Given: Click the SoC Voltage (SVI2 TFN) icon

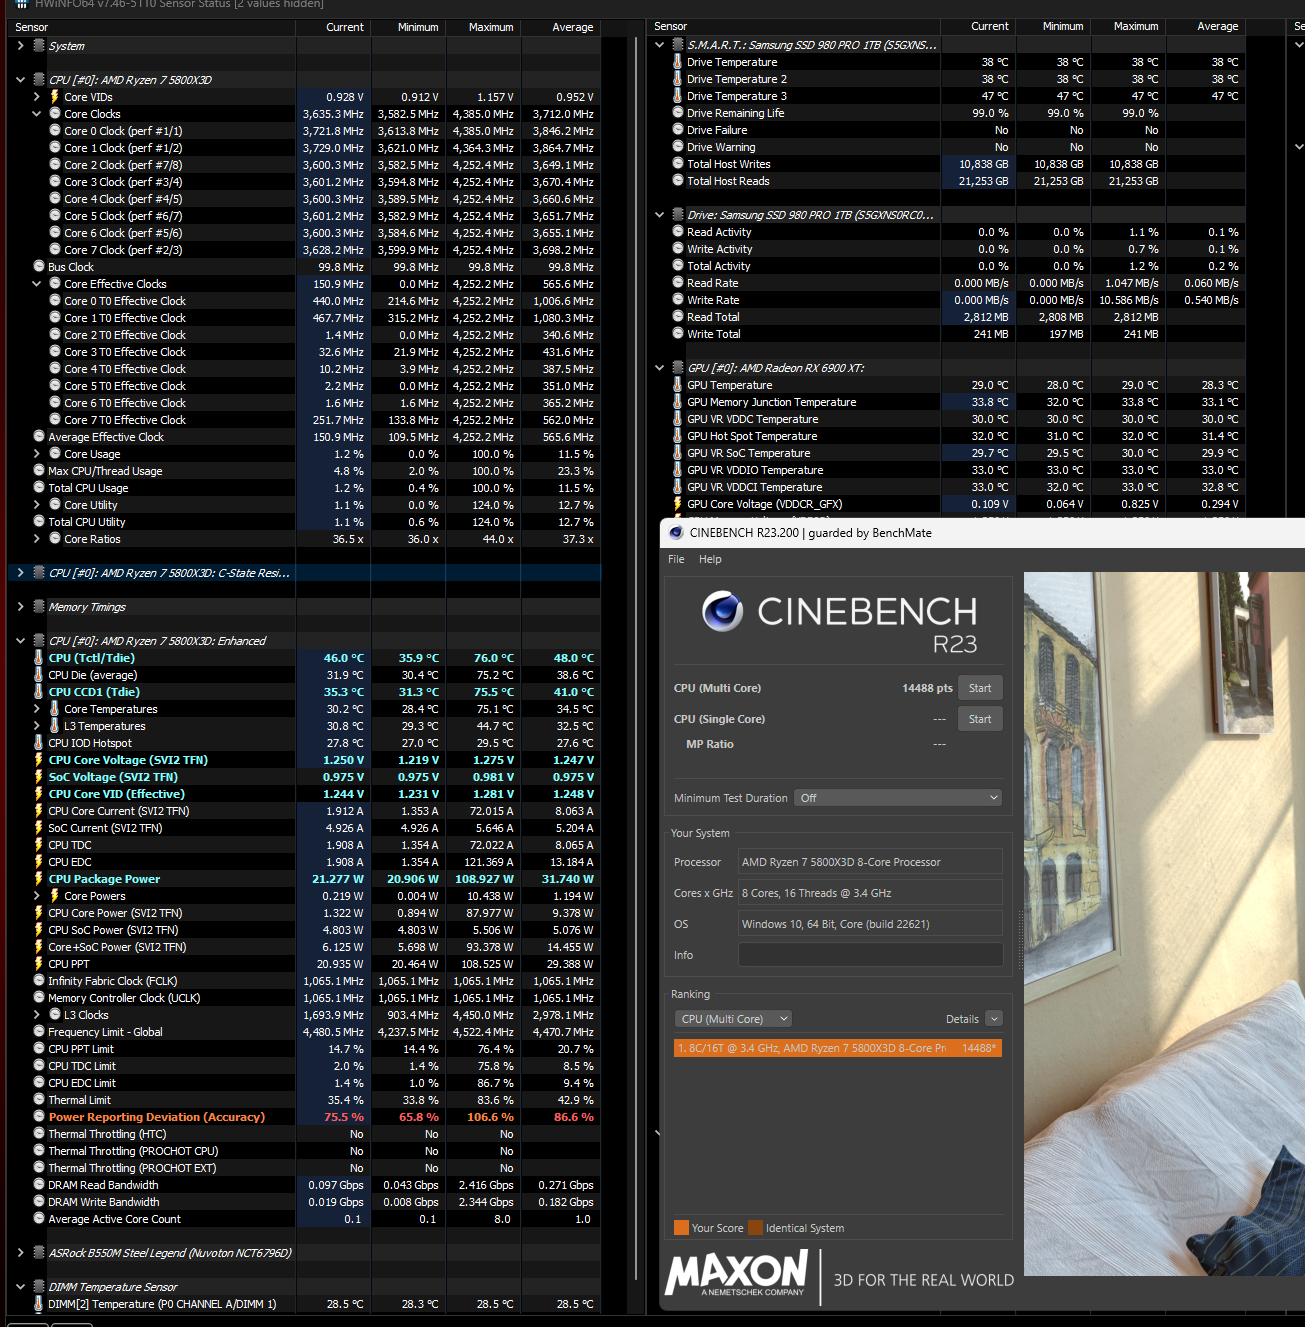Looking at the screenshot, I should [39, 777].
